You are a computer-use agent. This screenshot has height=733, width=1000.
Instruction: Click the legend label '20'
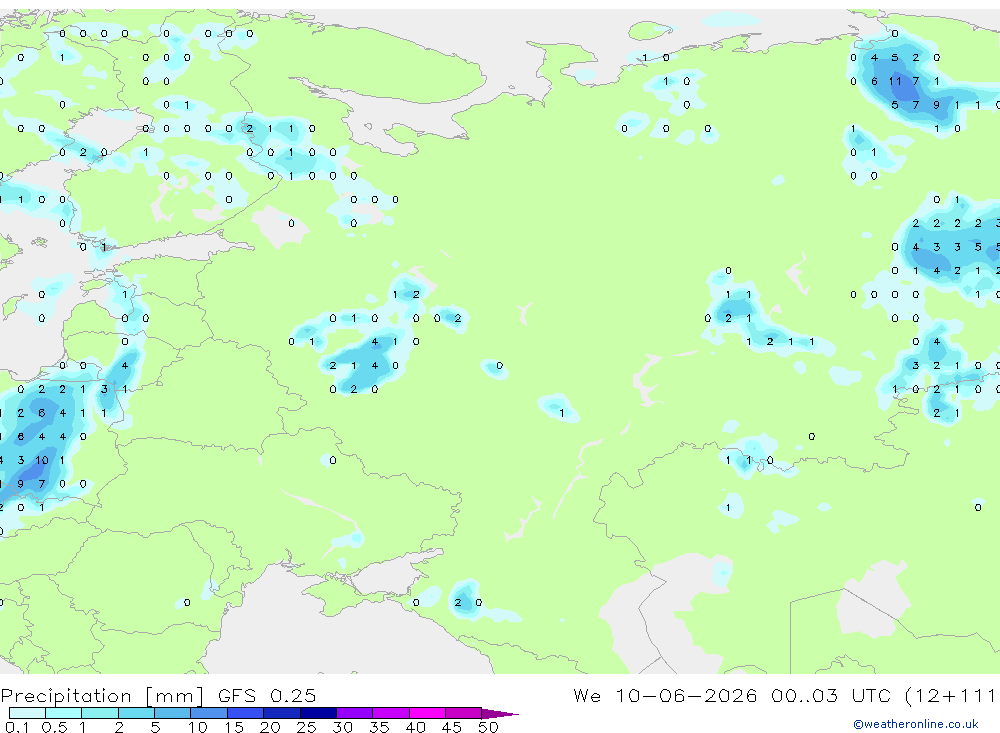pos(270,727)
